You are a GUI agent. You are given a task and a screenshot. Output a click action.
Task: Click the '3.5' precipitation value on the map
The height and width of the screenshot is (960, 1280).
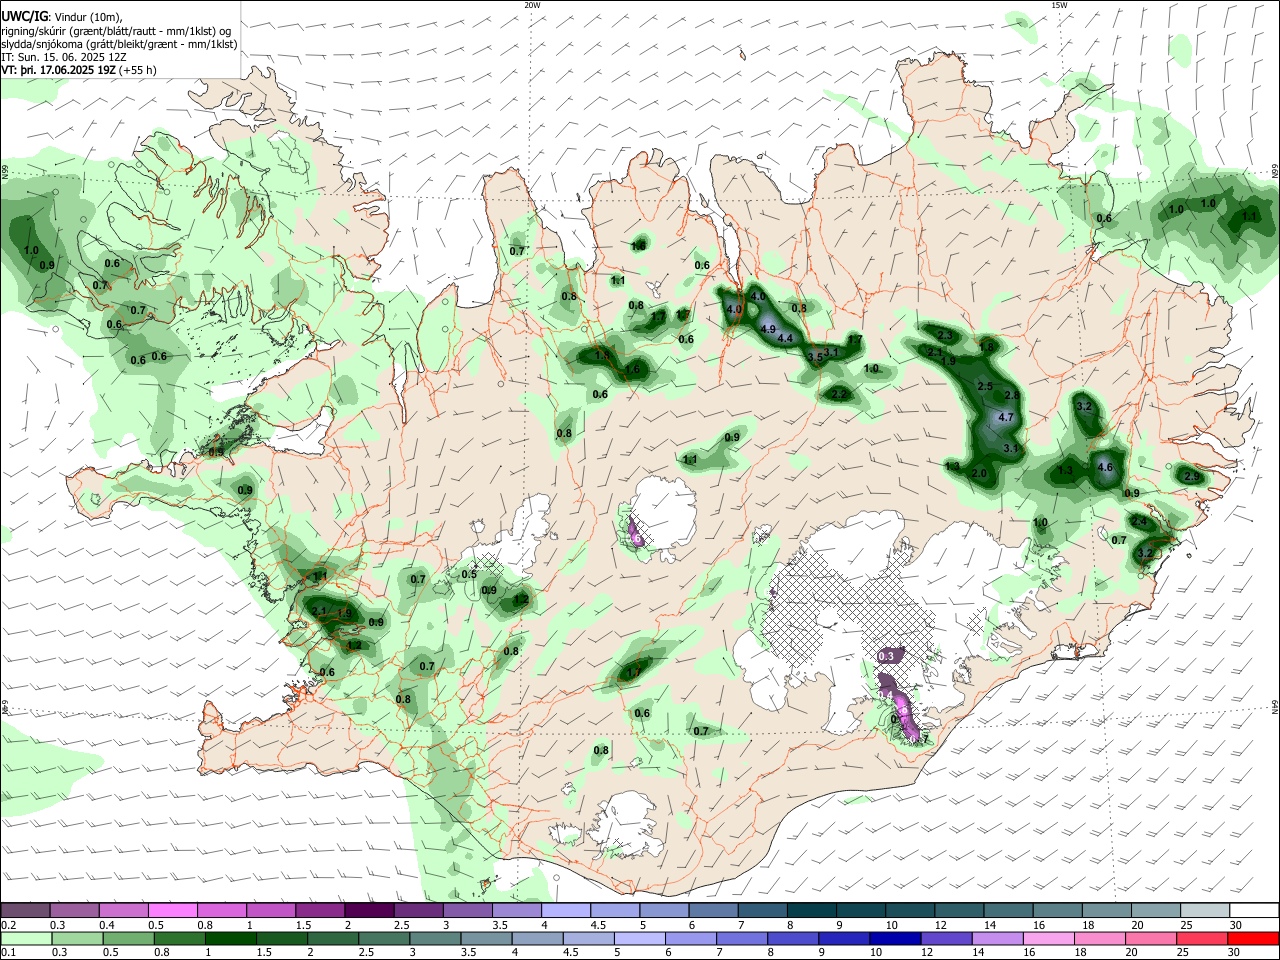815,357
